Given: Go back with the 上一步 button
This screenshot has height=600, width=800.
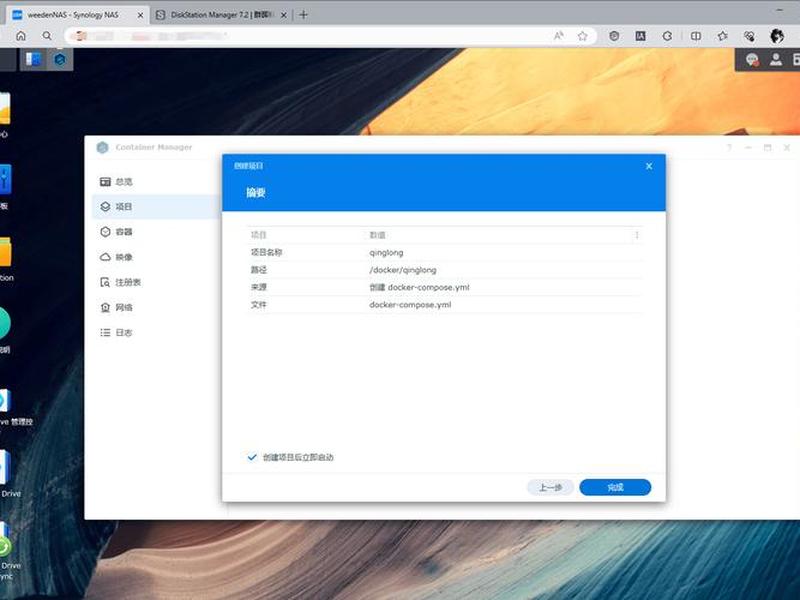Looking at the screenshot, I should [x=551, y=487].
